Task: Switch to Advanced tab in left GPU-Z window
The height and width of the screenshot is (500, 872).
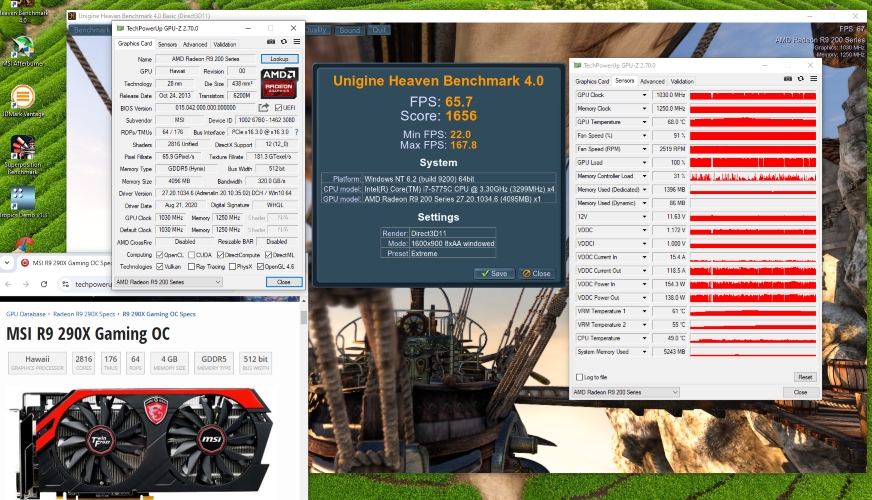Action: [x=195, y=44]
